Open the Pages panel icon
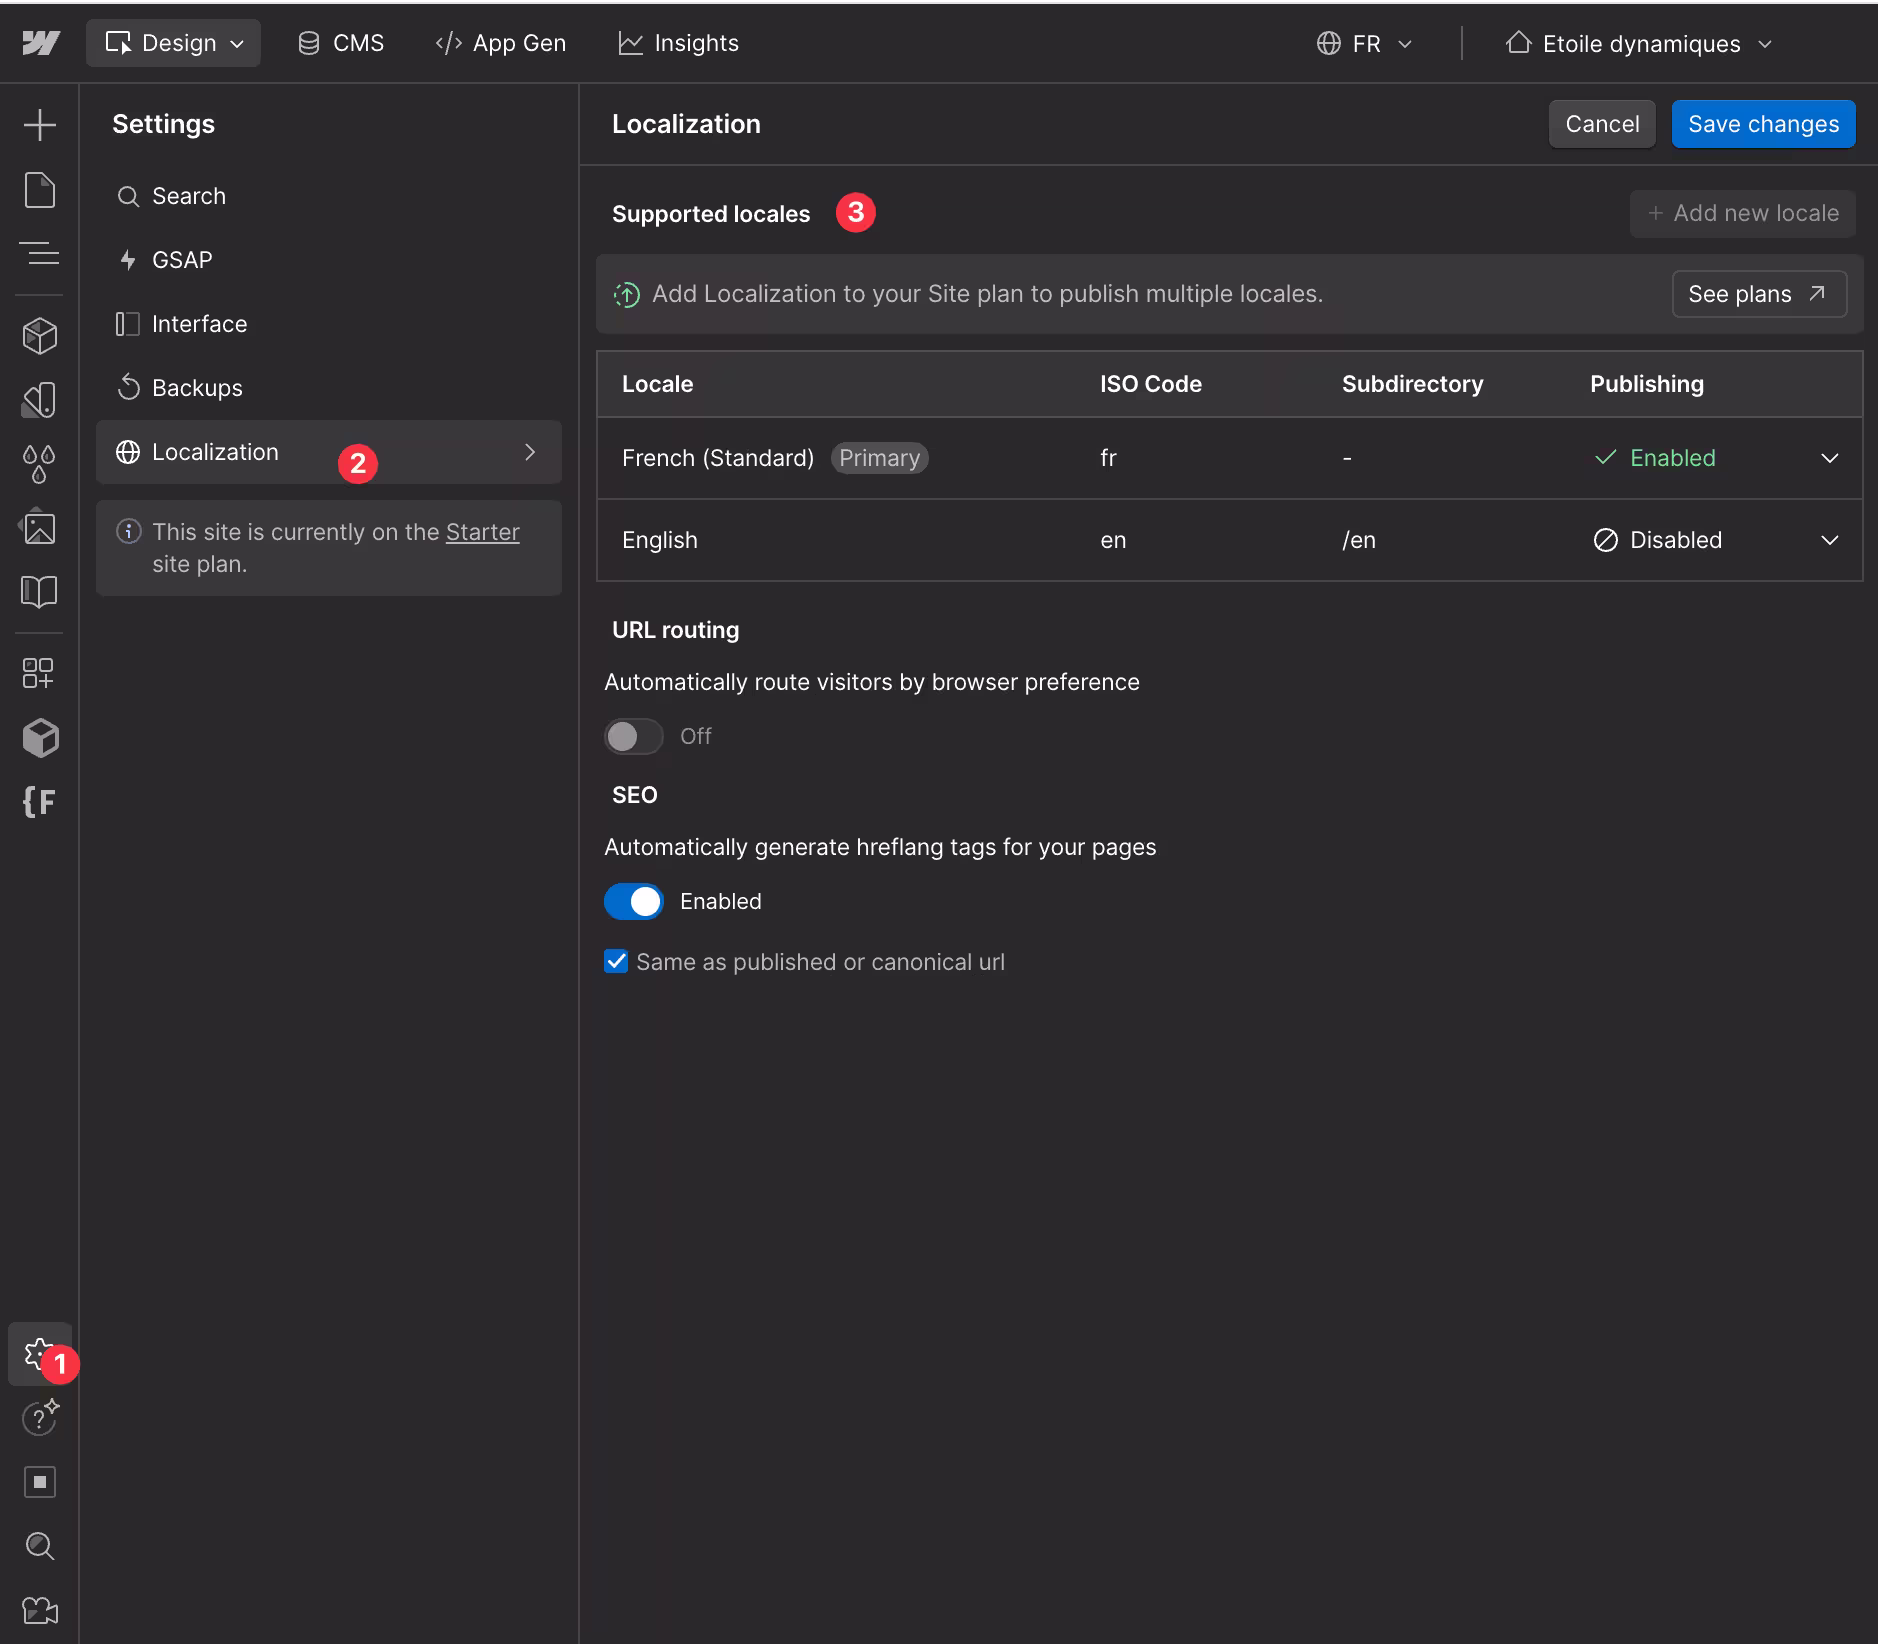Screen dimensions: 1878x1644 pyautogui.click(x=40, y=190)
